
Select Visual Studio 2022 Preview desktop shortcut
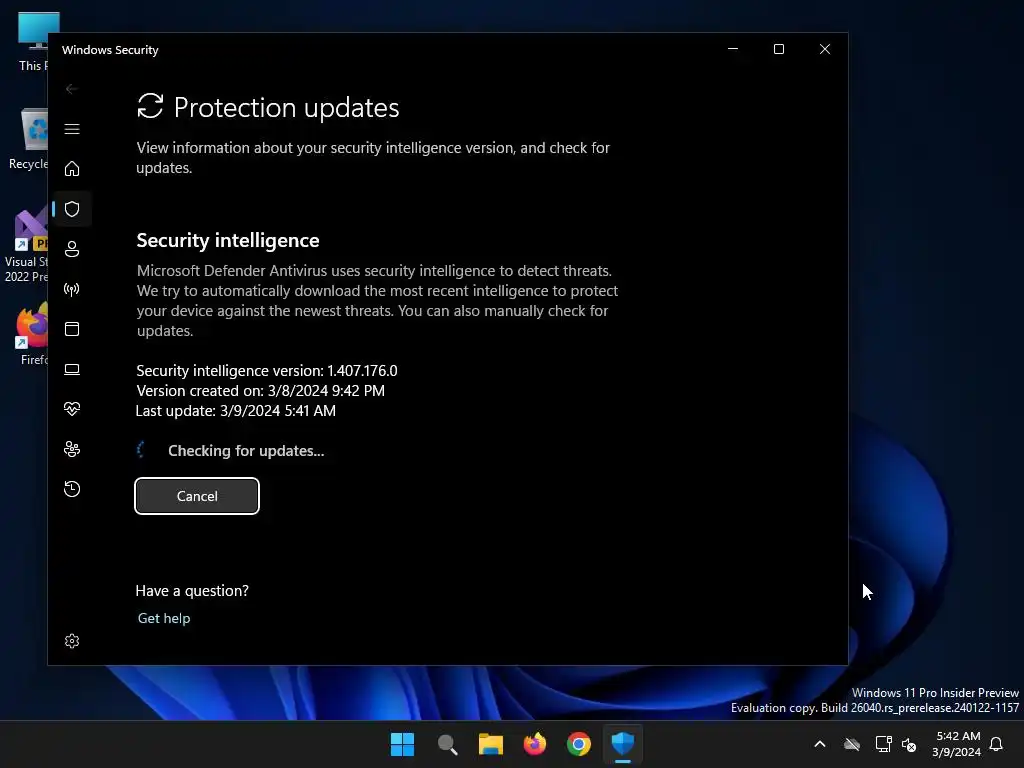click(26, 246)
